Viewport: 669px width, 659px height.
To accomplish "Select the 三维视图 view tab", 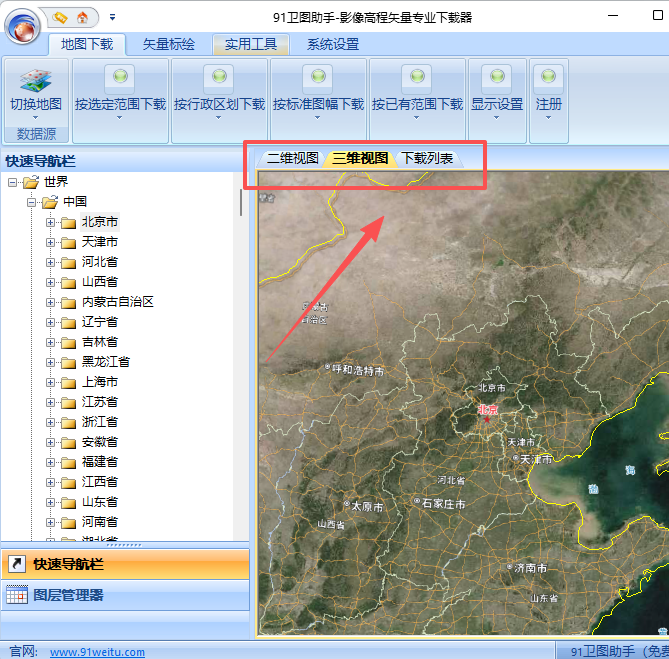I will pyautogui.click(x=360, y=159).
